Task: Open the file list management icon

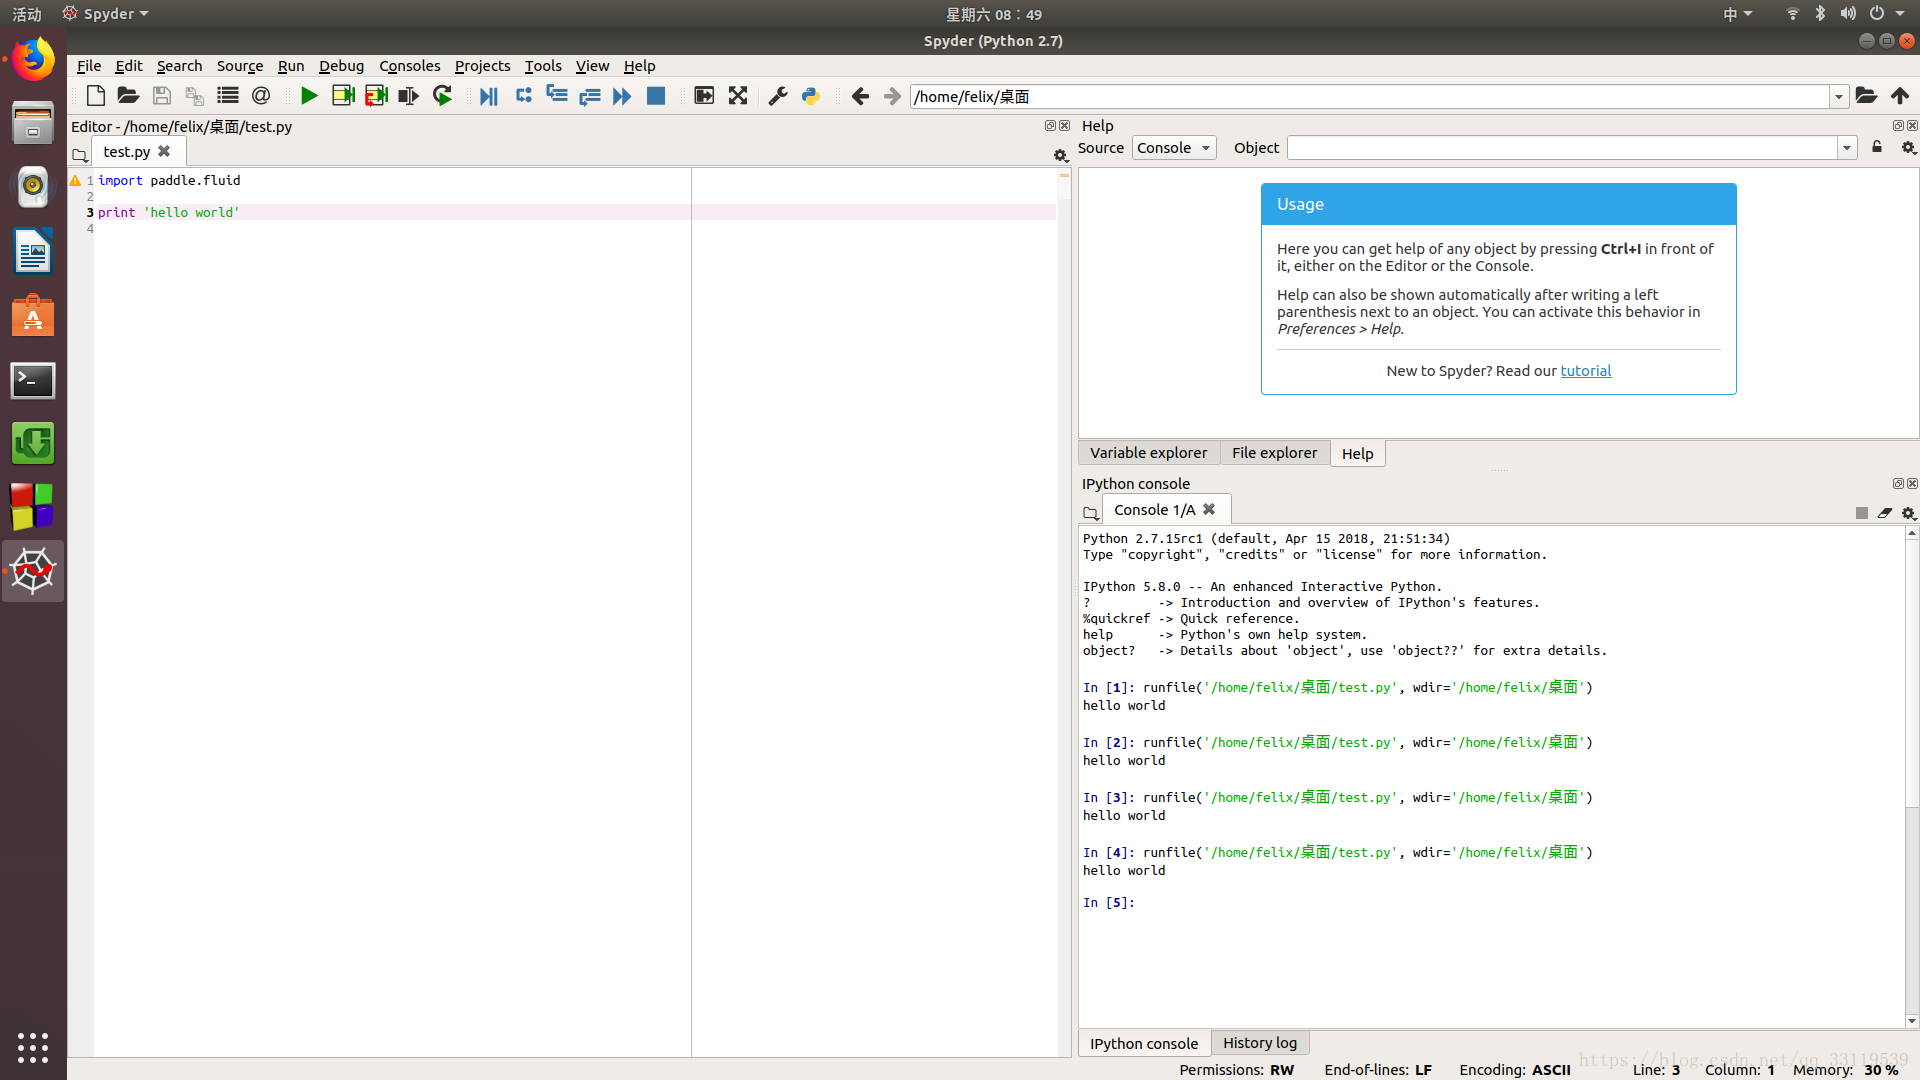Action: point(228,96)
